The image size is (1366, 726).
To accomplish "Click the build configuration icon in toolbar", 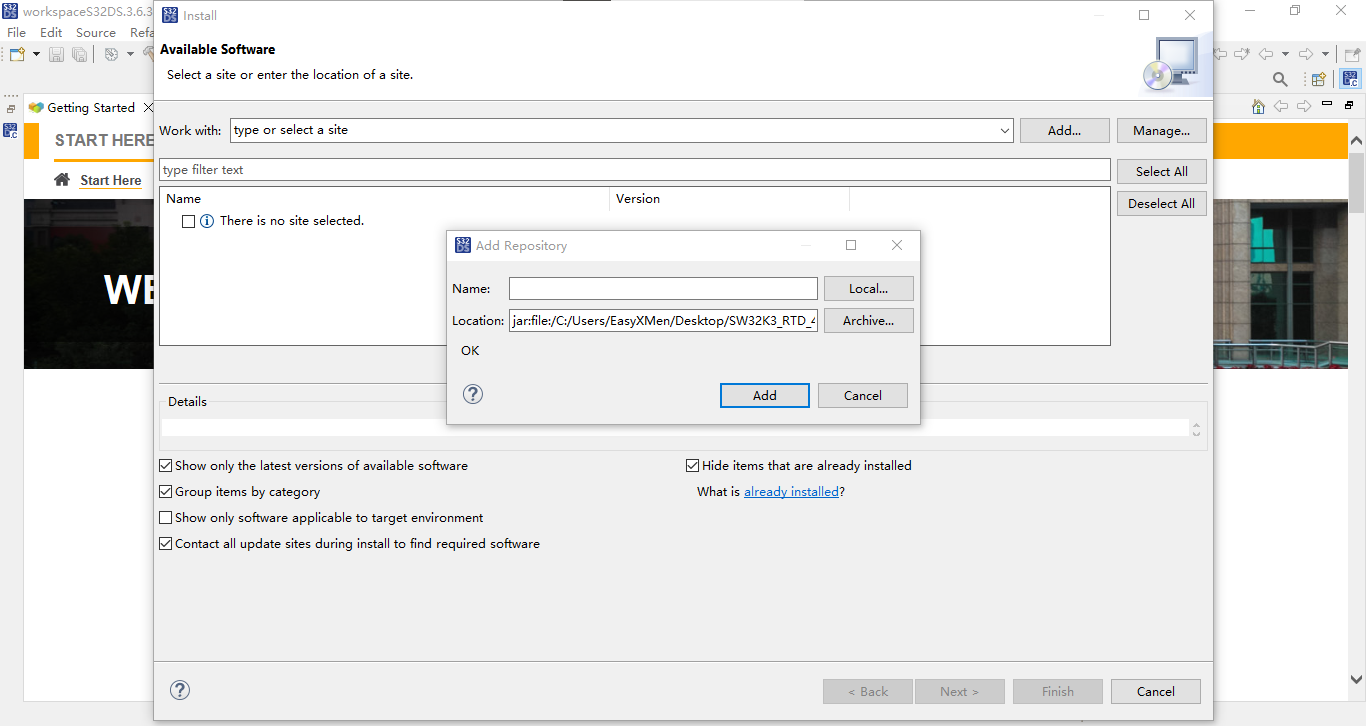I will point(111,54).
